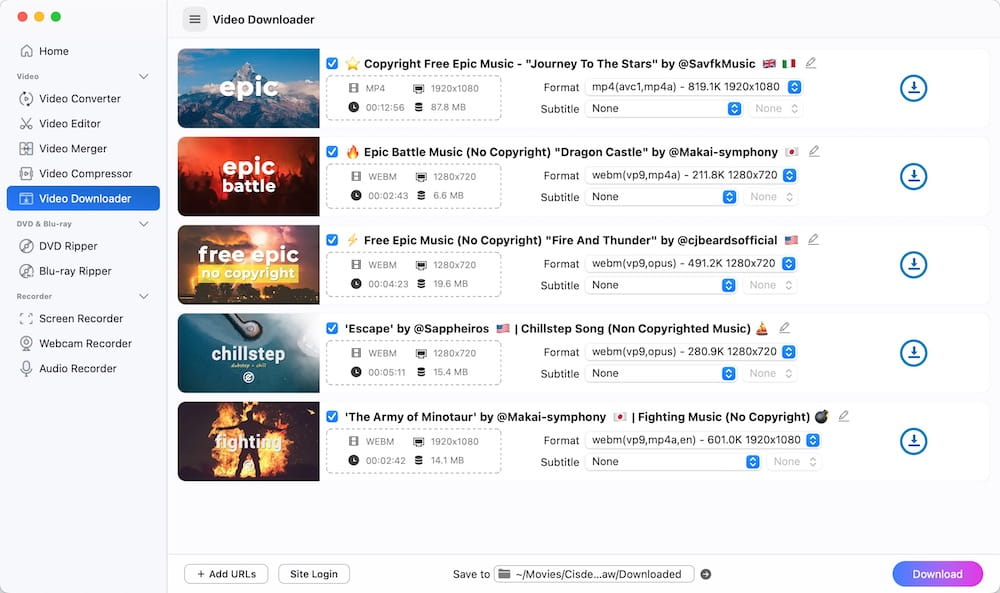The width and height of the screenshot is (1000, 593).
Task: Collapse the Recorder sidebar section
Action: [x=143, y=296]
